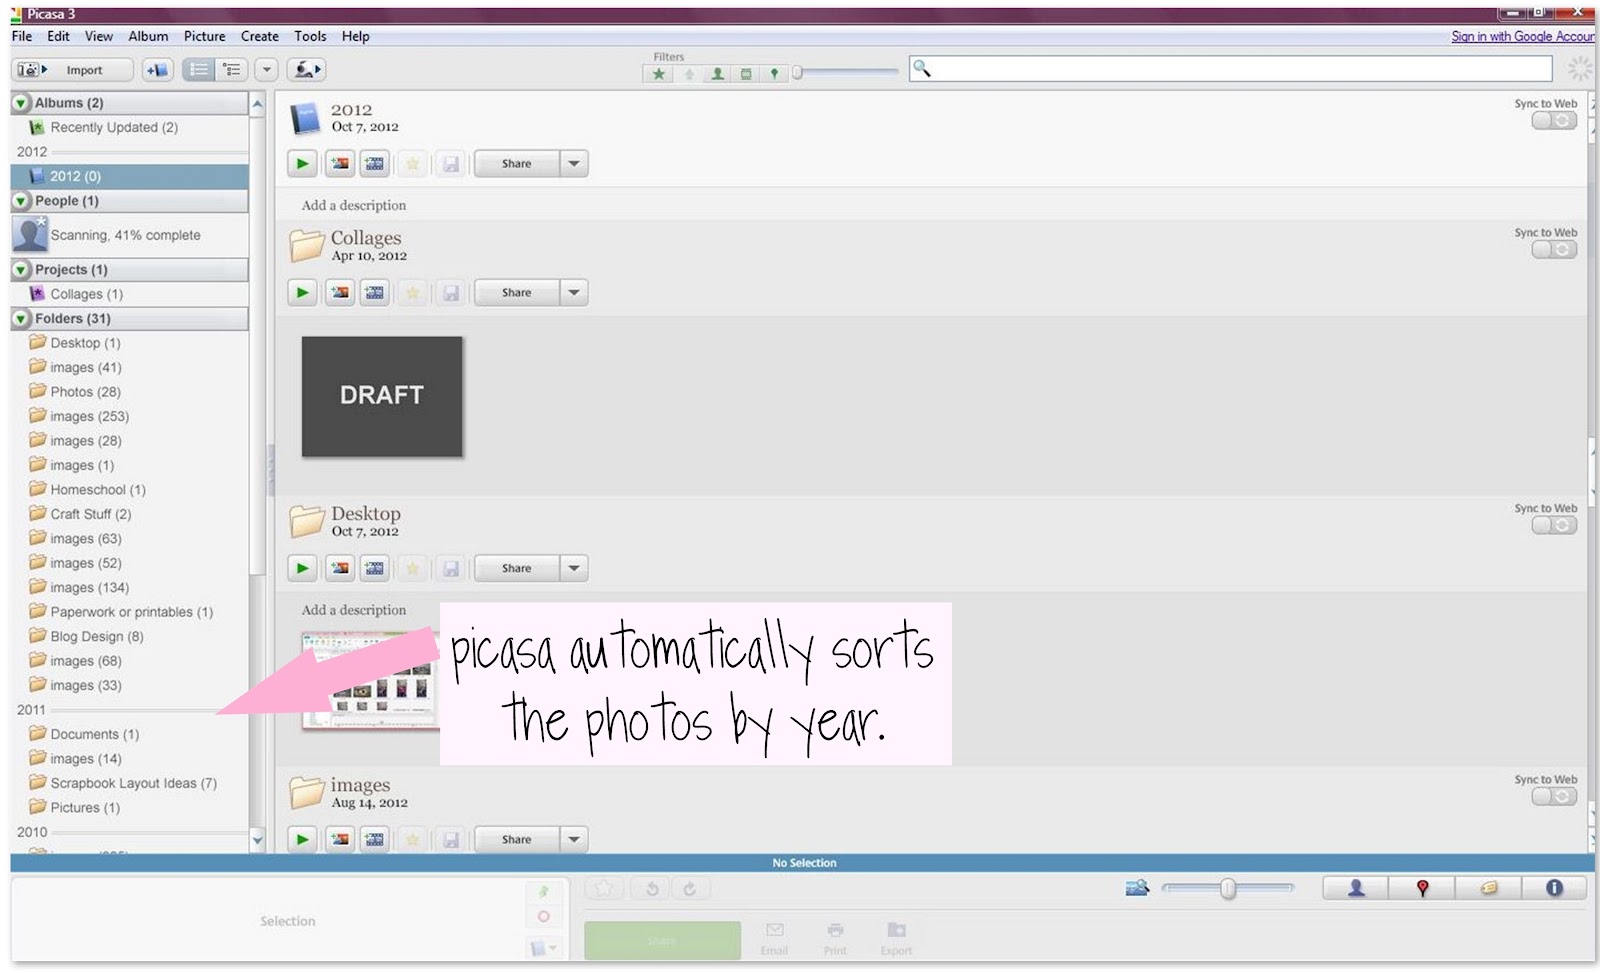This screenshot has width=1600, height=973.
Task: Open Share dropdown arrow for images Aug 14
Action: point(574,840)
